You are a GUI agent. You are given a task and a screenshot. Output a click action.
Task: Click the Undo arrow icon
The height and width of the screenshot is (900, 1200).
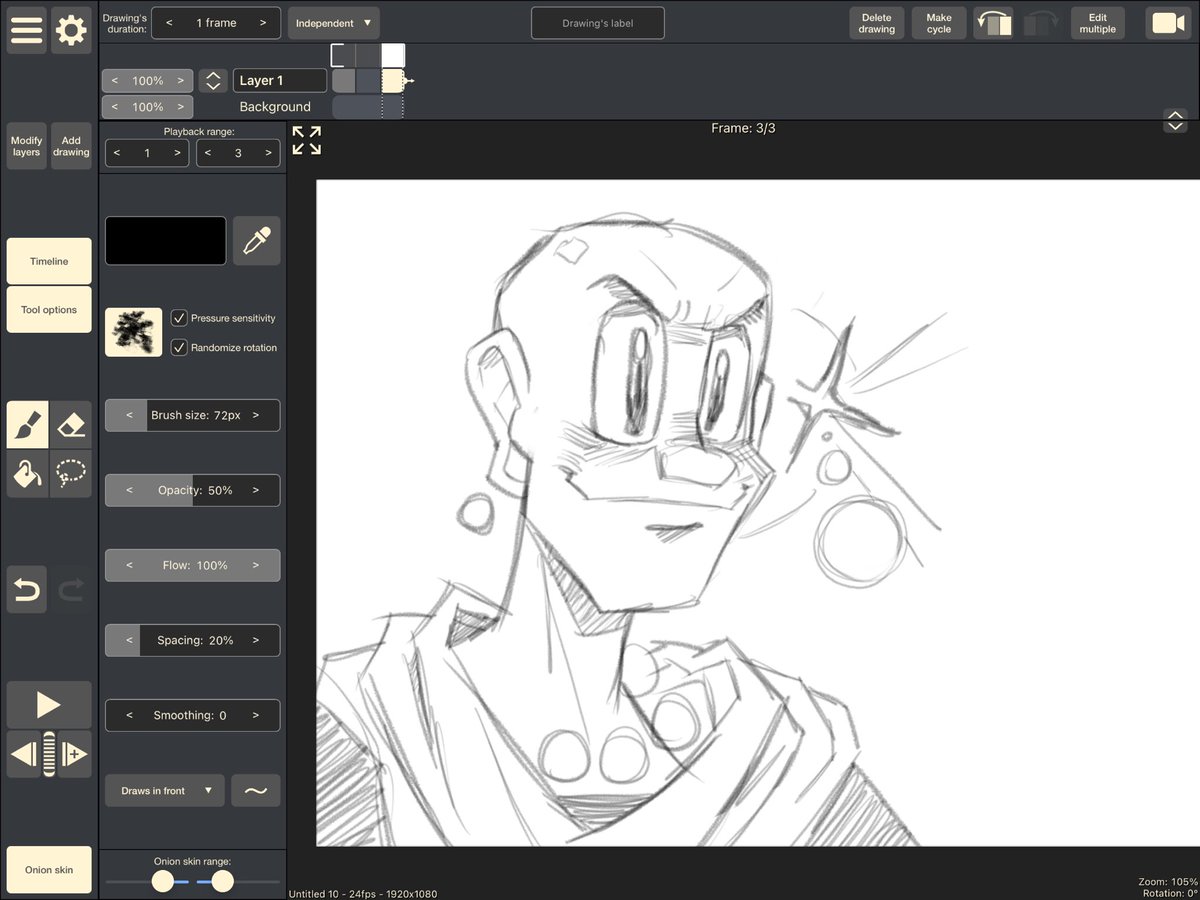coord(26,589)
